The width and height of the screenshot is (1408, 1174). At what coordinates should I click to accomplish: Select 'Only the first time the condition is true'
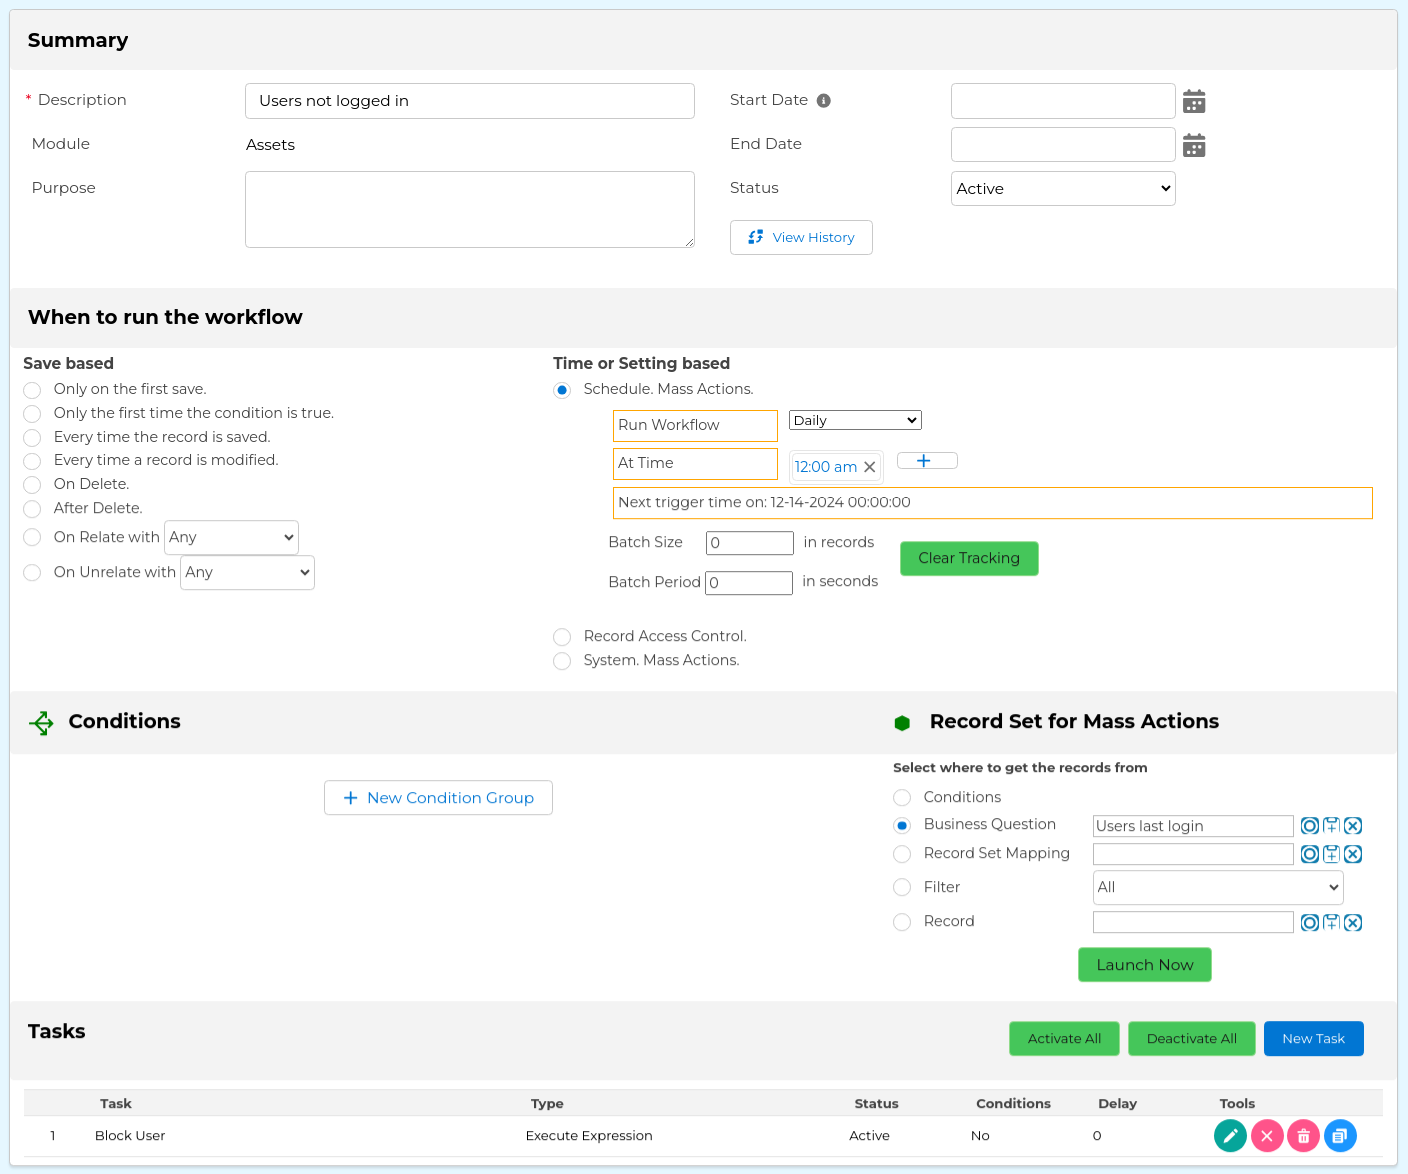pos(32,414)
